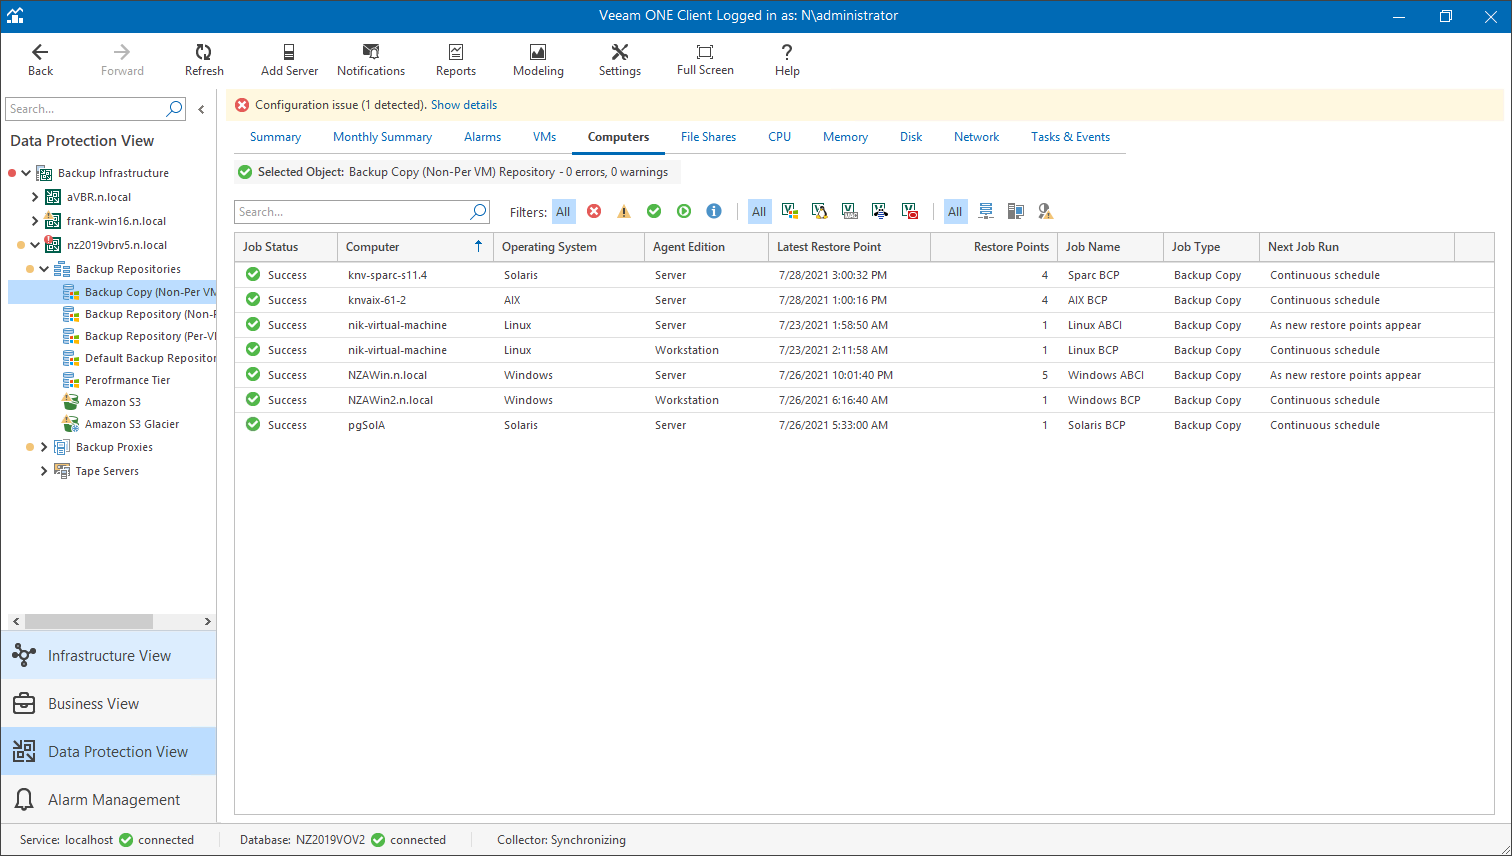Reverse sort using the Computer column header
1512x856 pixels.
click(x=415, y=247)
